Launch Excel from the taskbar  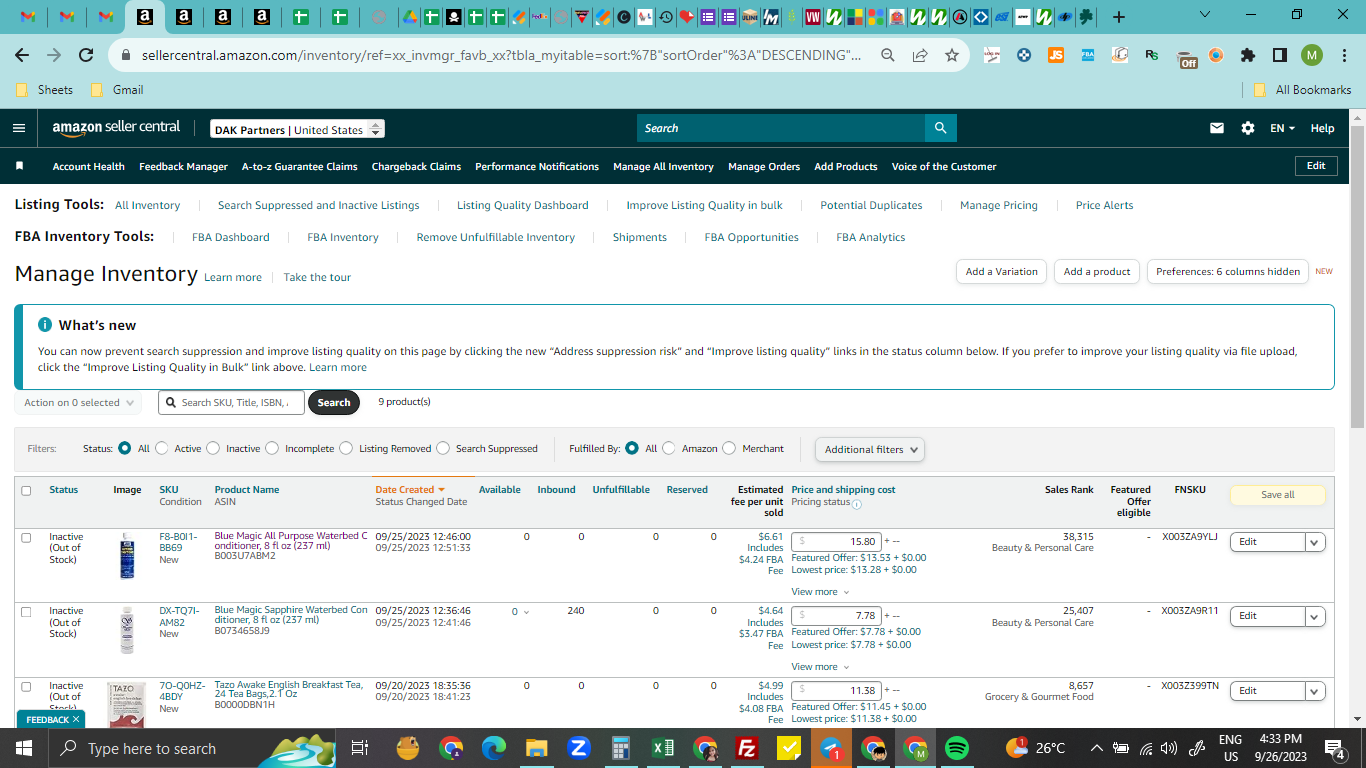[662, 748]
